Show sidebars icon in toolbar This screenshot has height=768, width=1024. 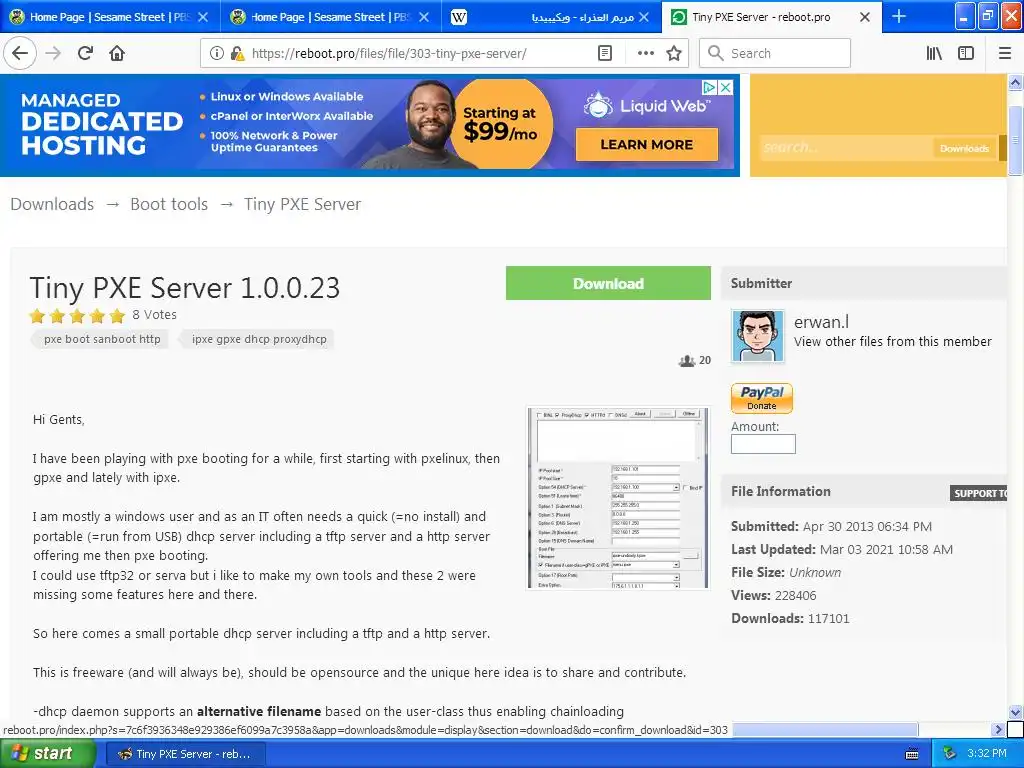(966, 54)
